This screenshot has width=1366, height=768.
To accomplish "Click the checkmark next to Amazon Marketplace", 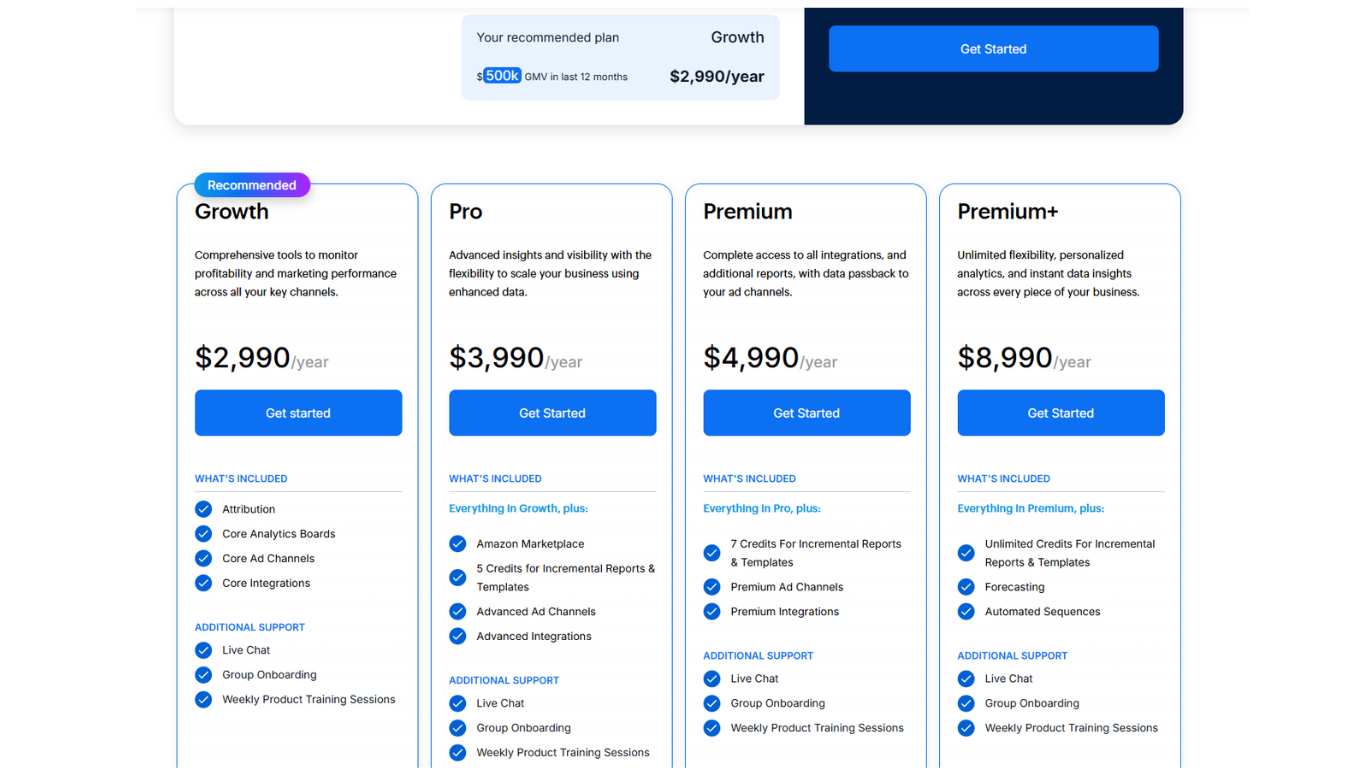I will pyautogui.click(x=458, y=543).
